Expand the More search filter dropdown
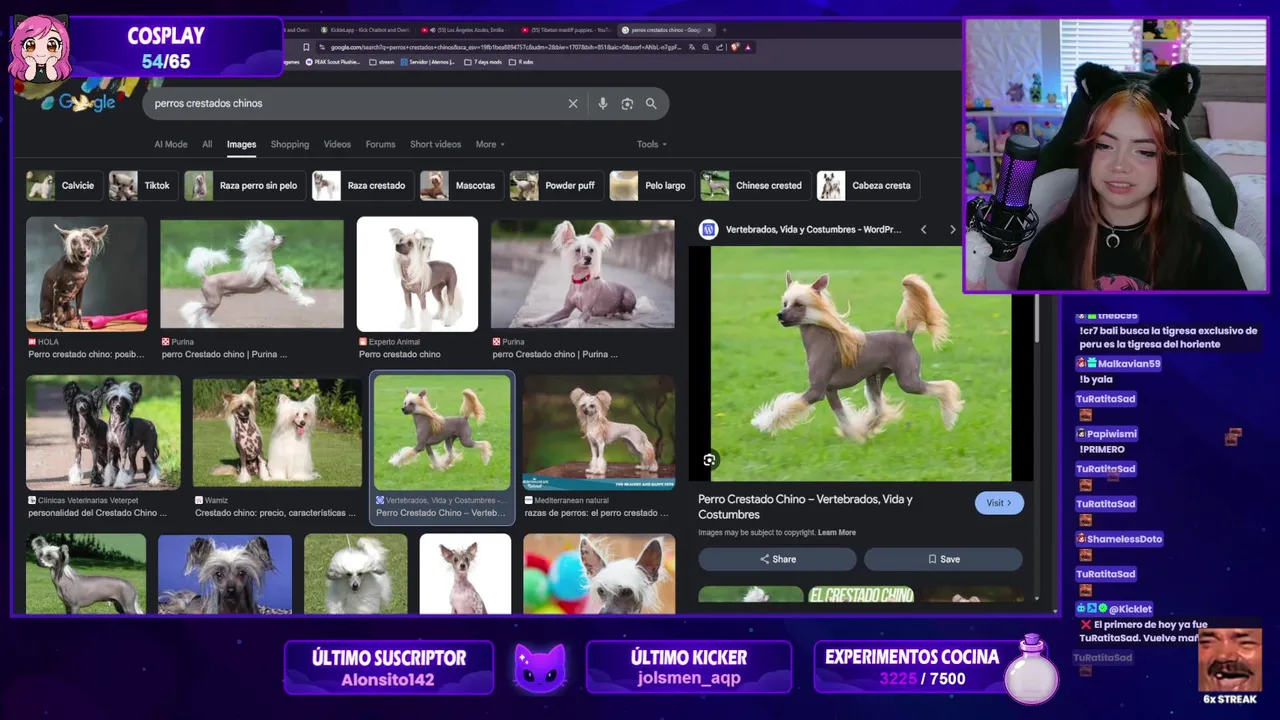Image resolution: width=1280 pixels, height=720 pixels. coord(490,144)
